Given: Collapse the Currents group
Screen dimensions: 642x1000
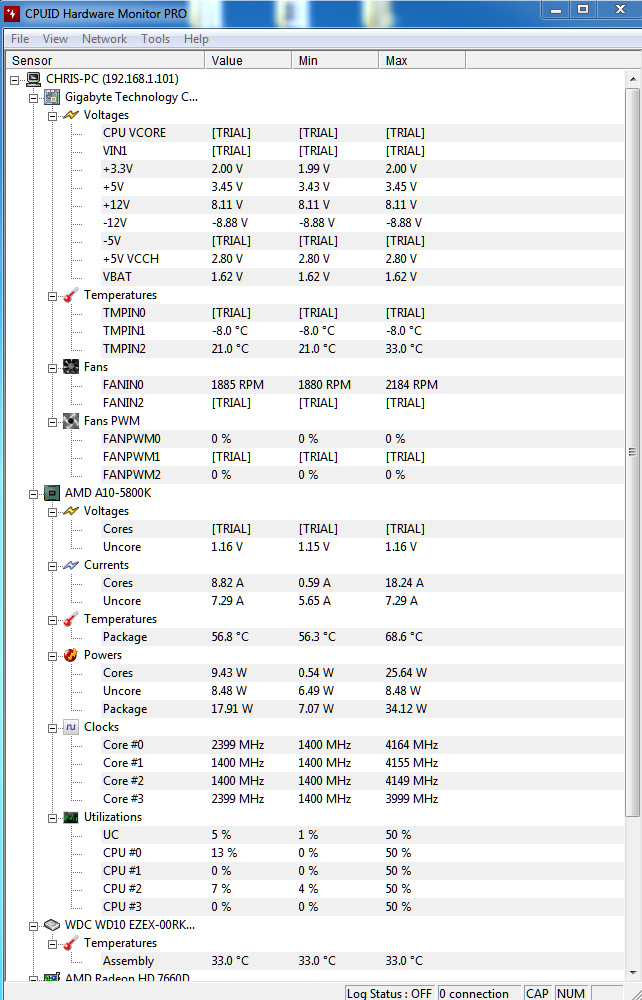Looking at the screenshot, I should coord(52,566).
